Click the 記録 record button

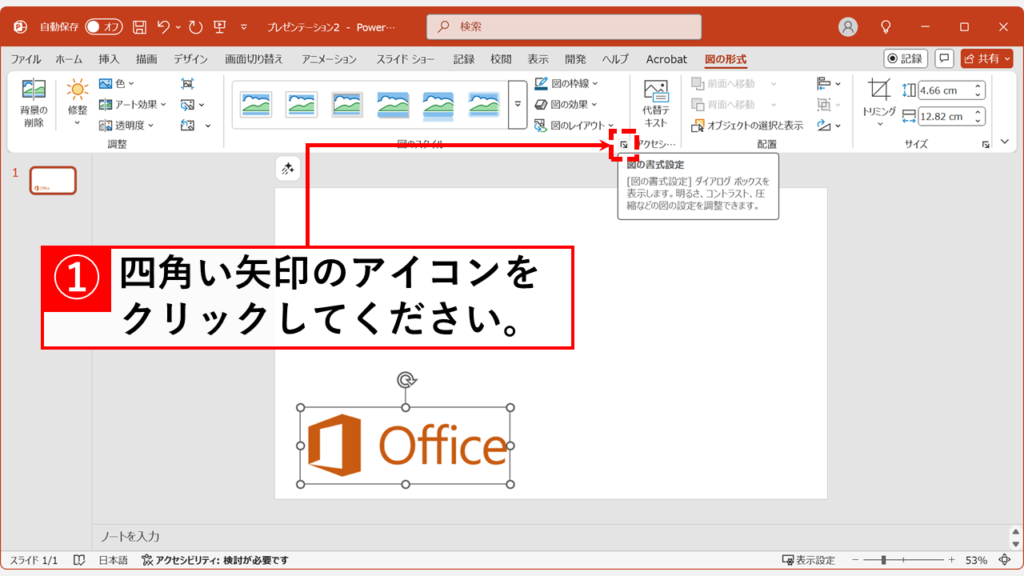(x=906, y=59)
